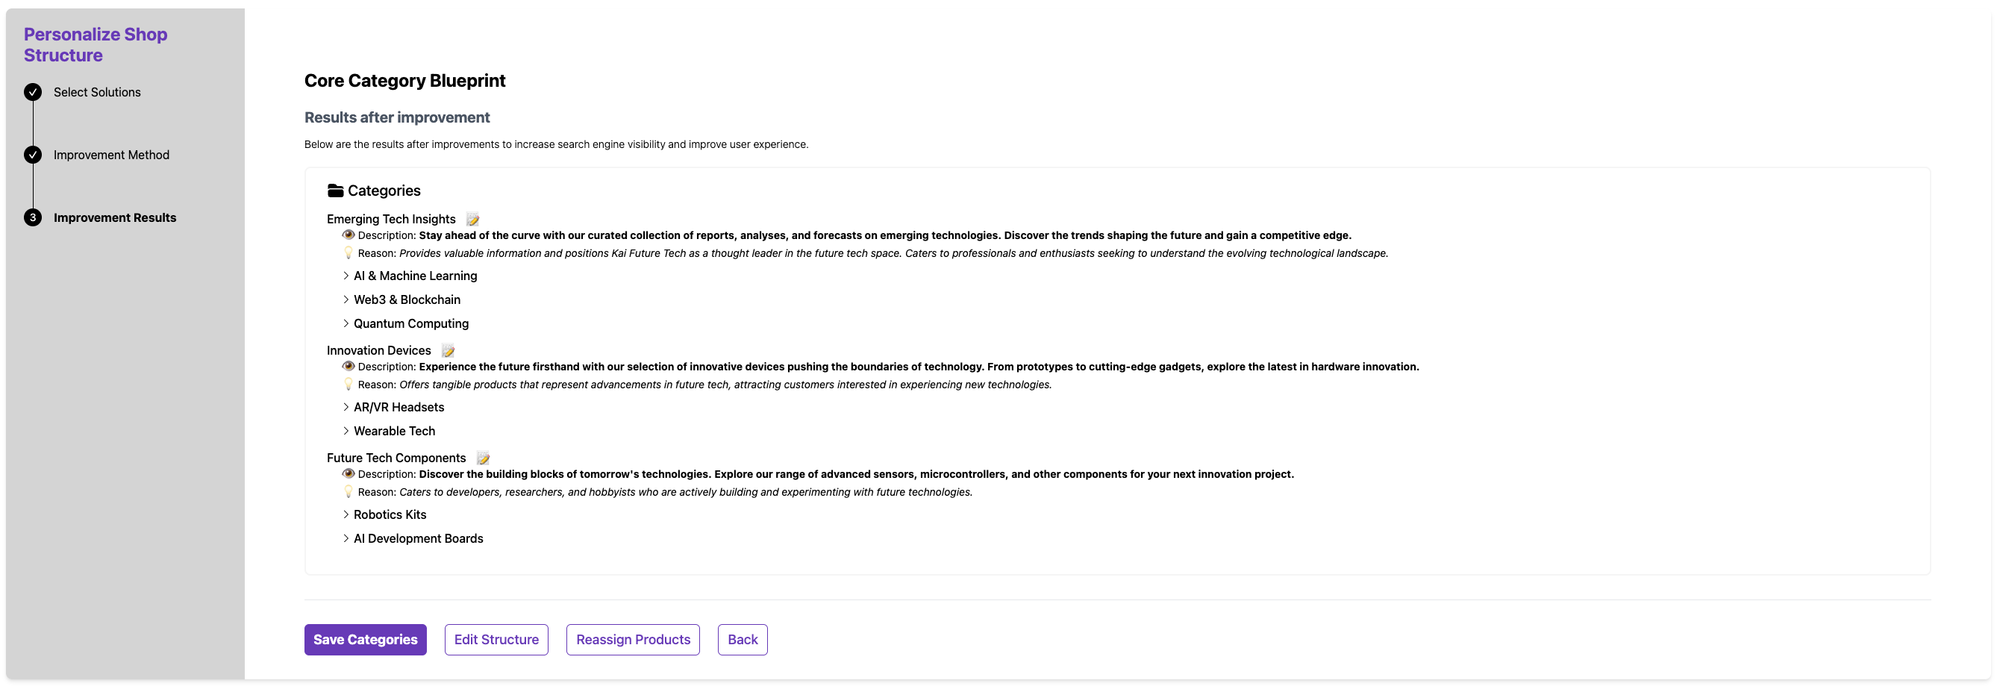Click the Select Solutions checkmark step icon
Viewport: 2000px width, 687px height.
[33, 92]
